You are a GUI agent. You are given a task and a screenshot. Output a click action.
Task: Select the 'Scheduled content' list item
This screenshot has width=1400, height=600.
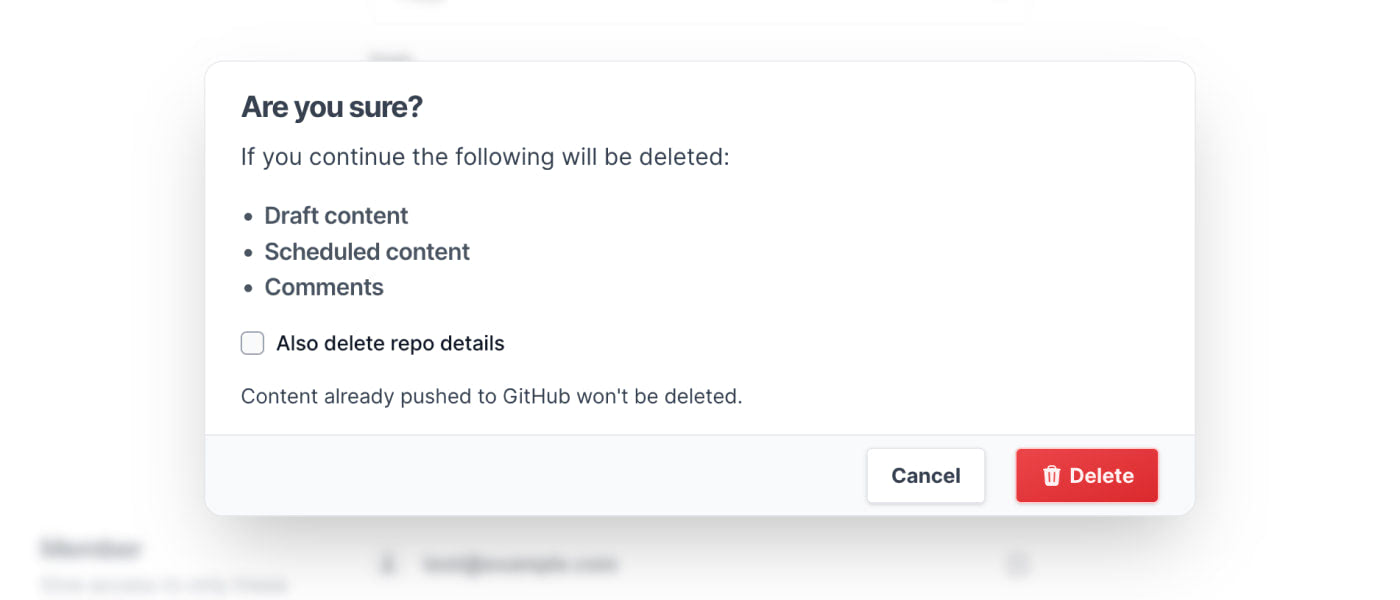[x=367, y=252]
